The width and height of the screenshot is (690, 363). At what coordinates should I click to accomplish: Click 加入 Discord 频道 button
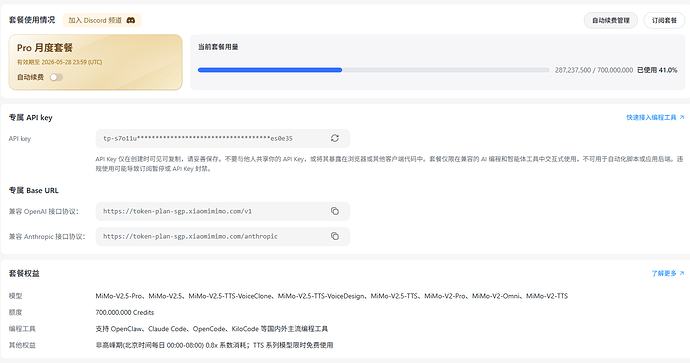tap(102, 20)
